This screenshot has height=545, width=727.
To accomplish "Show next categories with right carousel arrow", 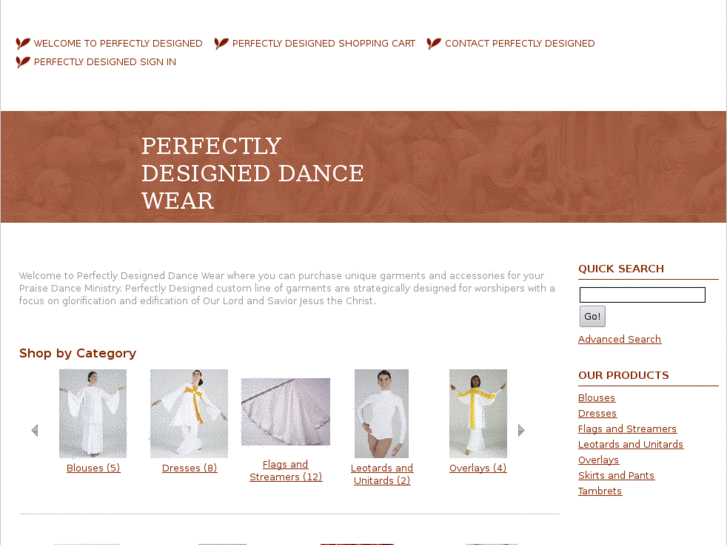I will (521, 430).
